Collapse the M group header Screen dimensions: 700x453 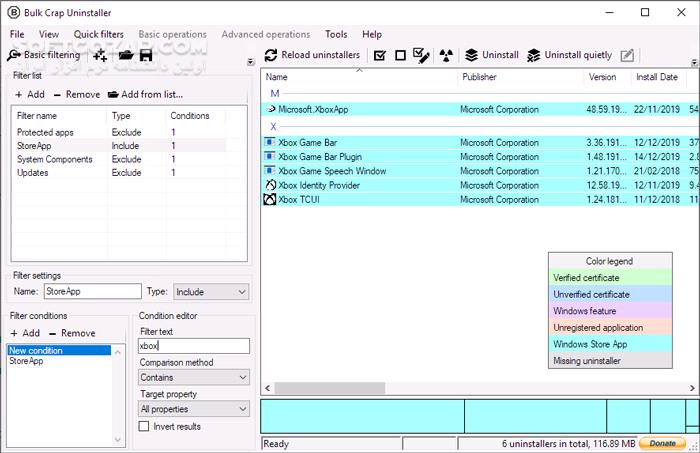pos(275,94)
